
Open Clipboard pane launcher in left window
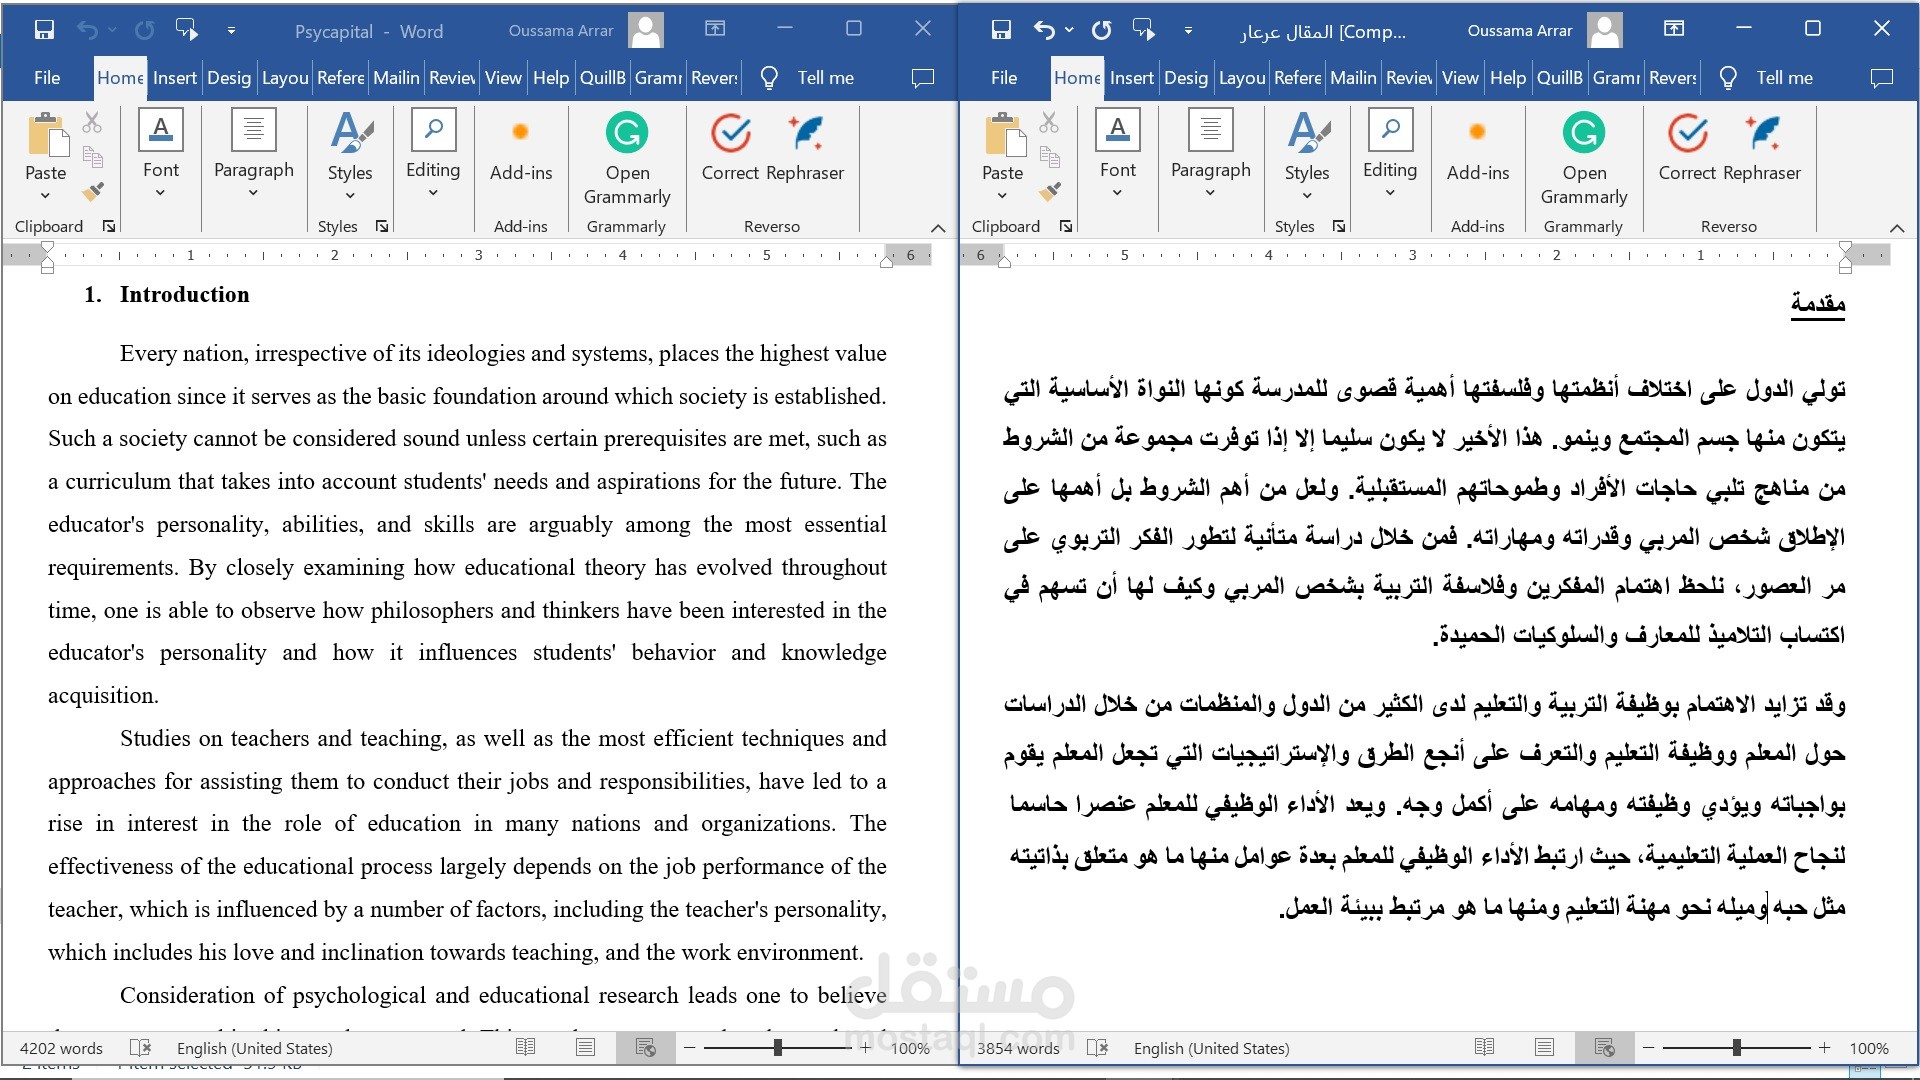tap(109, 227)
